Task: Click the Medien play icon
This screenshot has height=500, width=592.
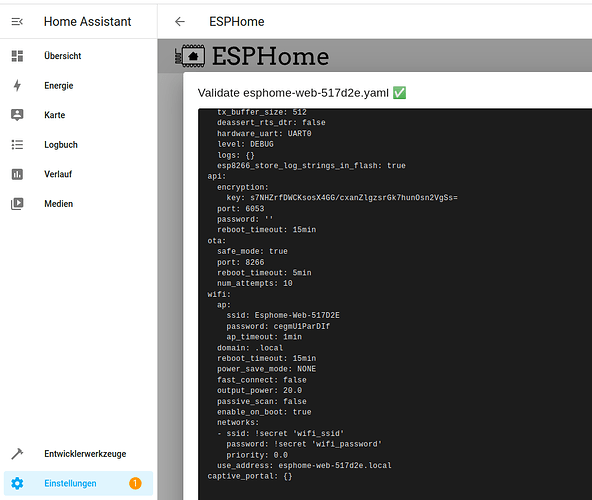Action: point(17,204)
